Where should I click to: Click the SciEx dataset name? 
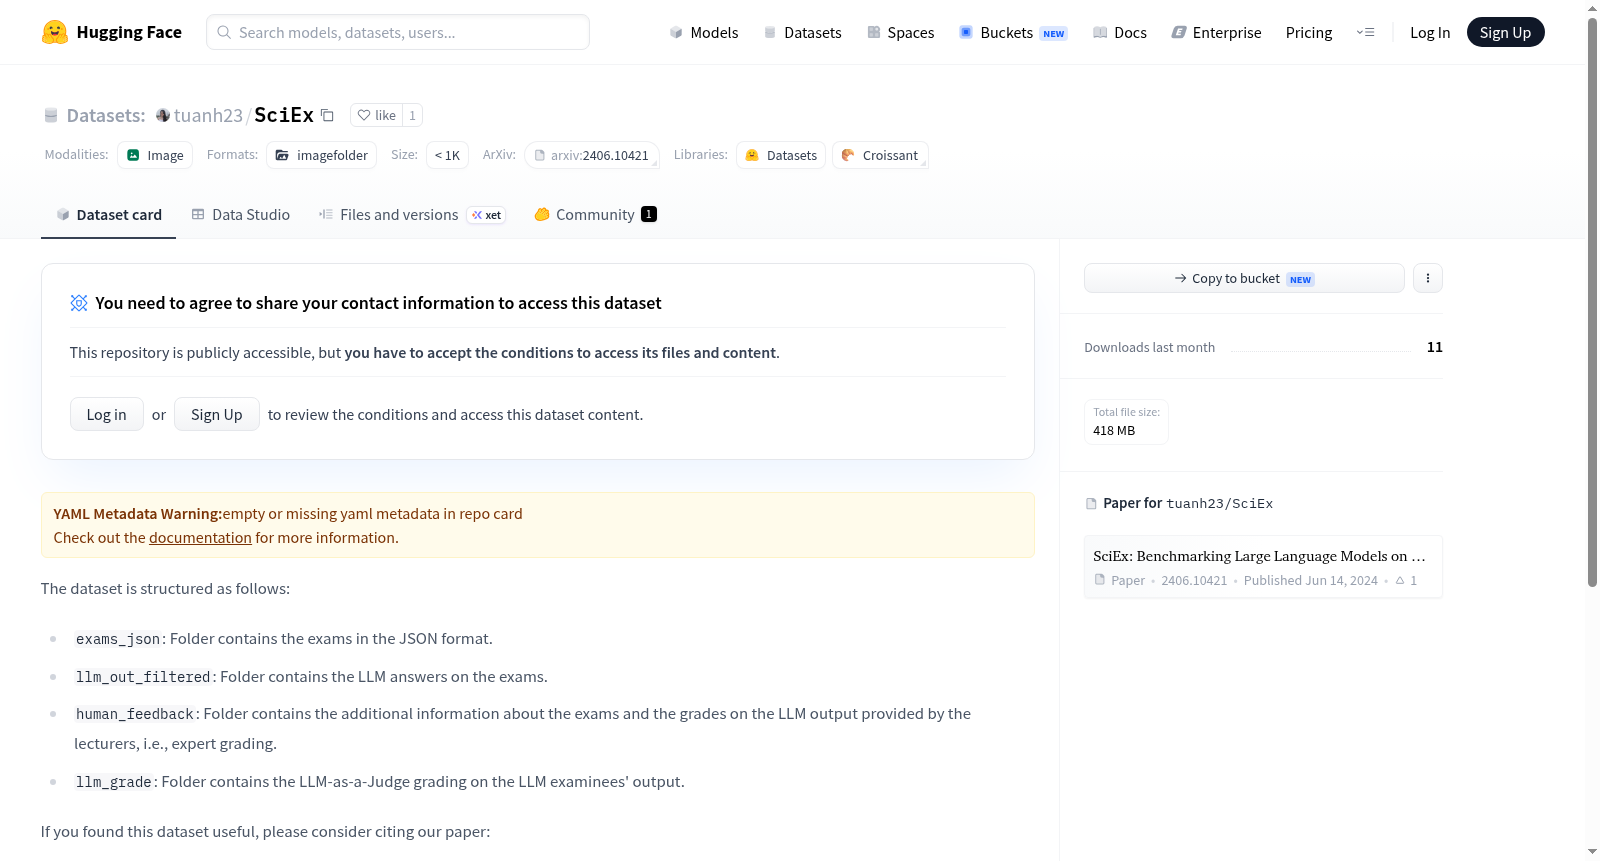click(284, 115)
